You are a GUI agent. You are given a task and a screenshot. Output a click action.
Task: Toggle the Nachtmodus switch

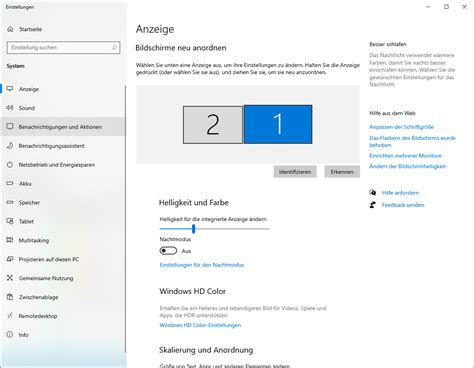(x=168, y=251)
